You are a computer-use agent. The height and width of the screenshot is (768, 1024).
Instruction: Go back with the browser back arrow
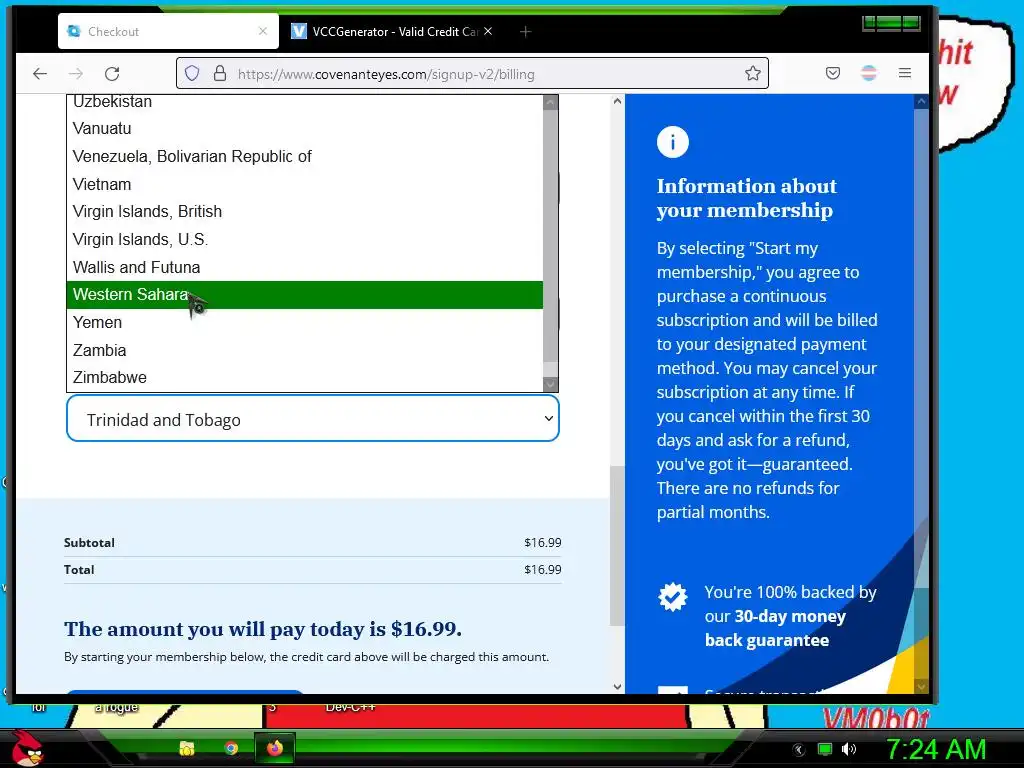point(40,73)
